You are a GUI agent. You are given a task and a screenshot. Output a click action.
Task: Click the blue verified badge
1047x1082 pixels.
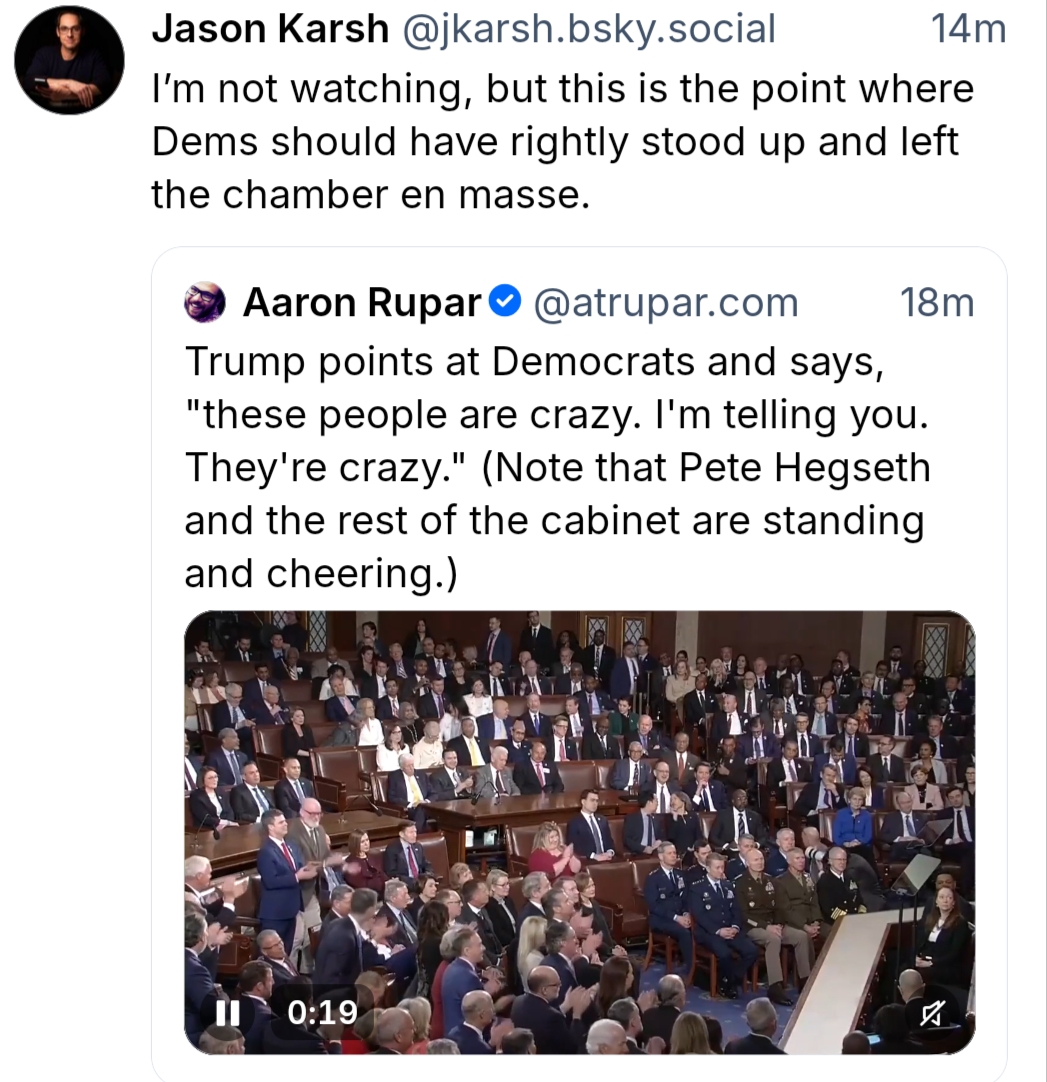pyautogui.click(x=508, y=301)
